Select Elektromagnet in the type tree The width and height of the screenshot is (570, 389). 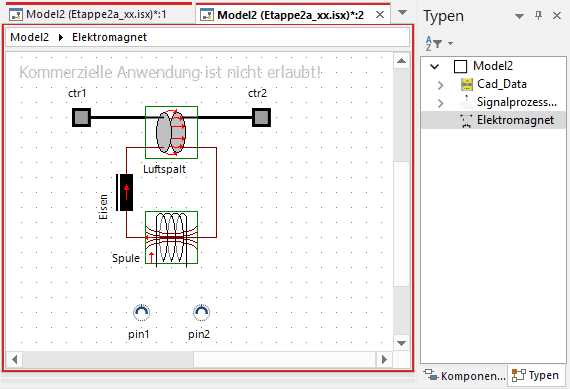click(x=515, y=120)
